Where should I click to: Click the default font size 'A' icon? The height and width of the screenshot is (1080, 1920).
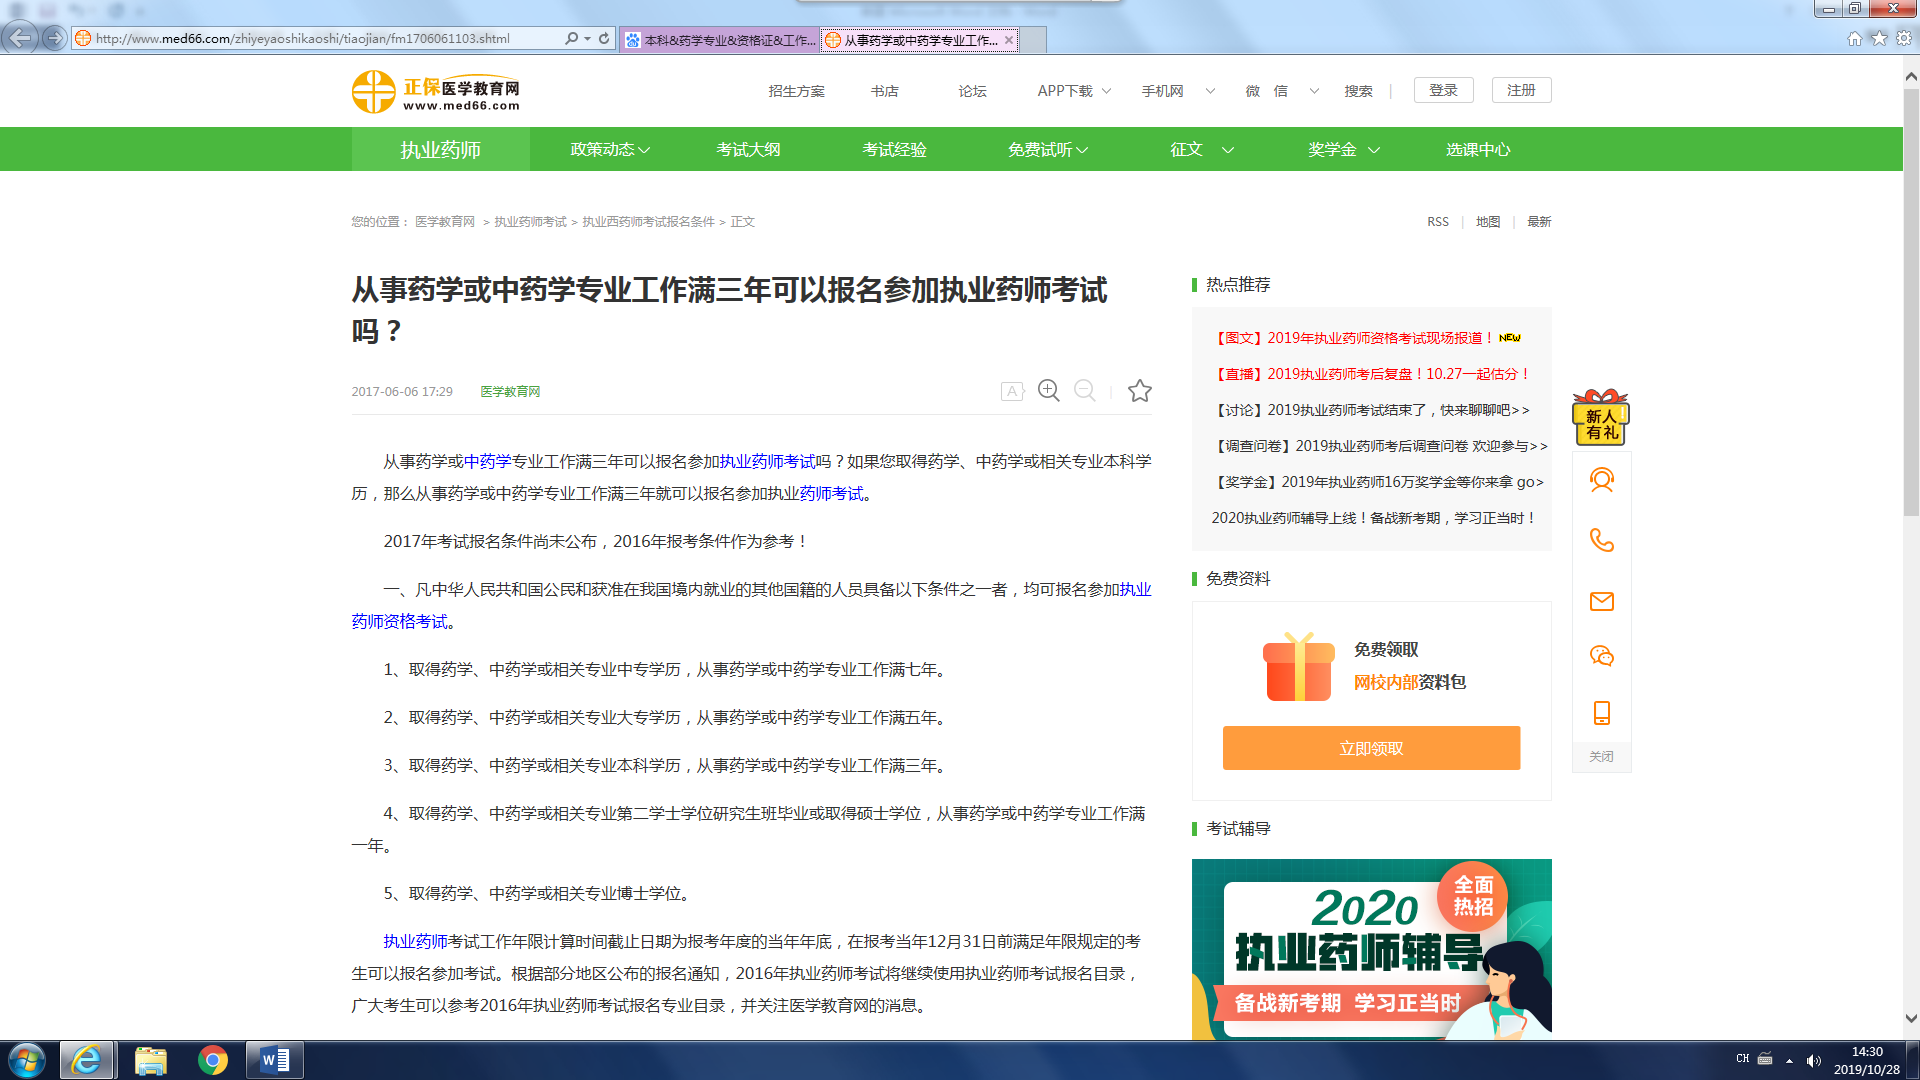coord(1012,391)
